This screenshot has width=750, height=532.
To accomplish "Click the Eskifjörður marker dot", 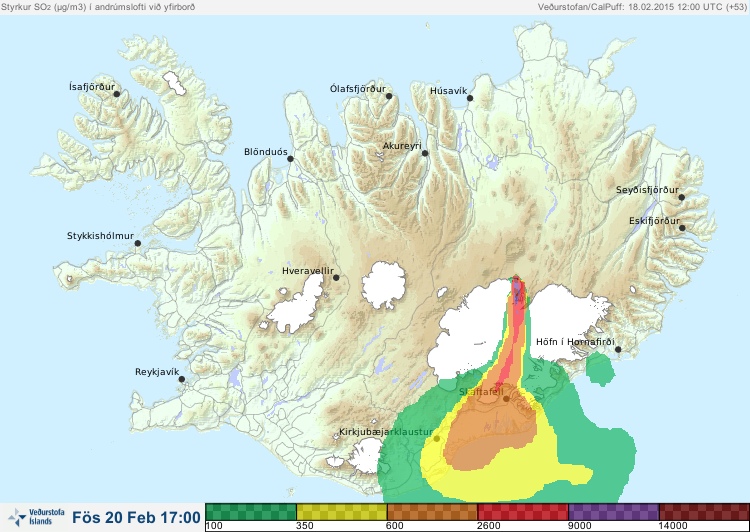I will click(682, 228).
